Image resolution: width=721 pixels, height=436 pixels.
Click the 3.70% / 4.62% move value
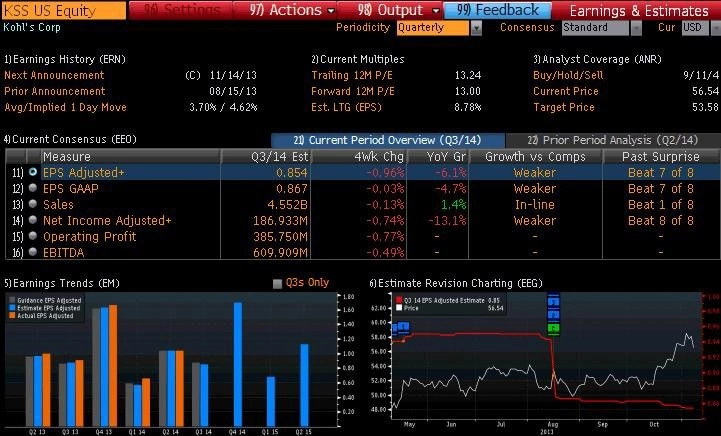[223, 107]
